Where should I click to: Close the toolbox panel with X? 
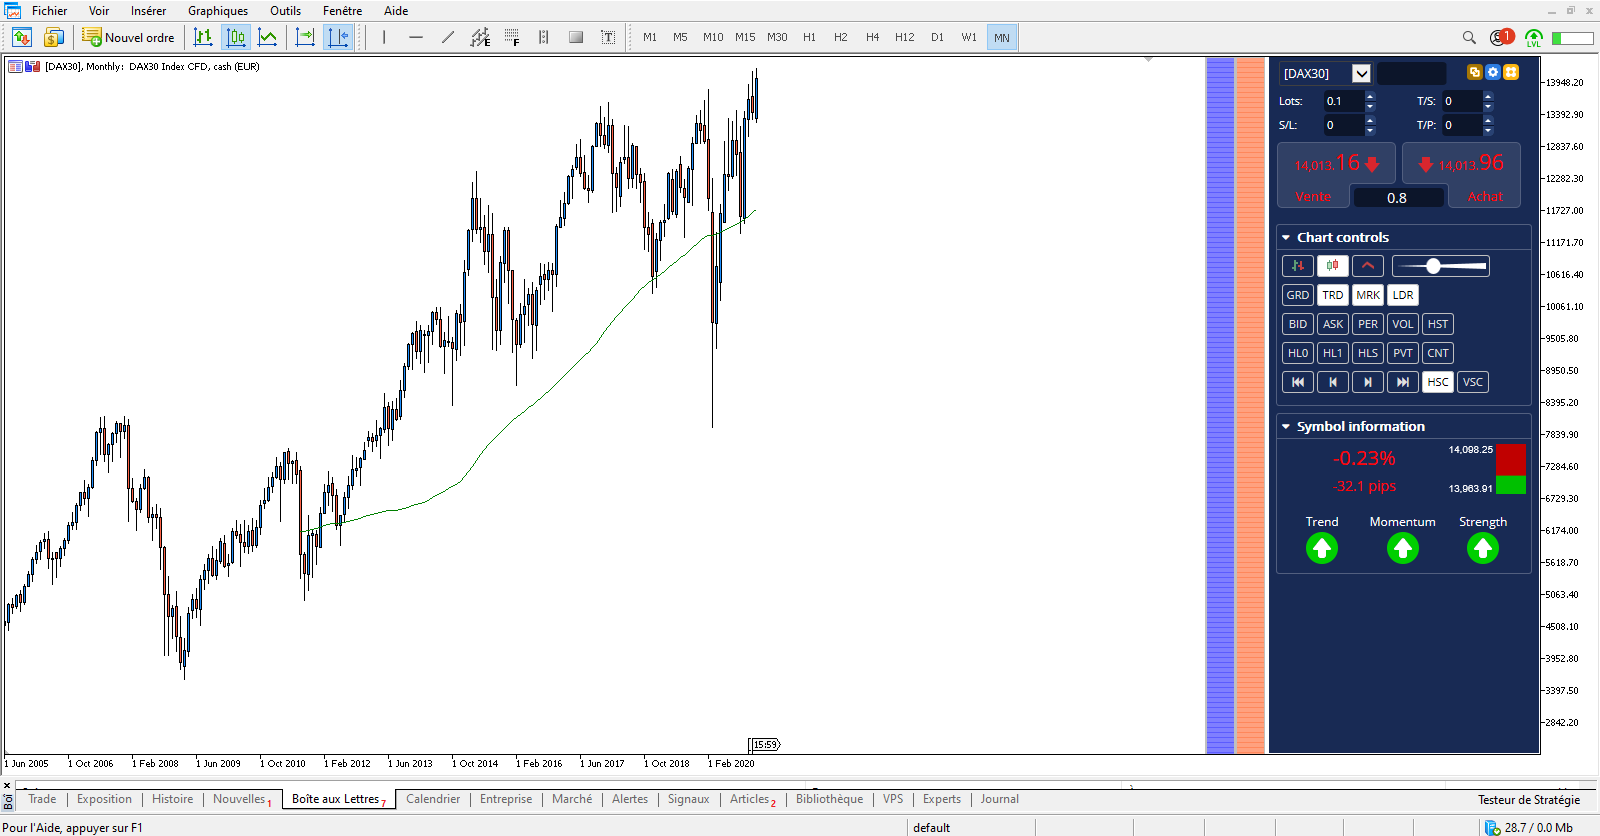7,785
